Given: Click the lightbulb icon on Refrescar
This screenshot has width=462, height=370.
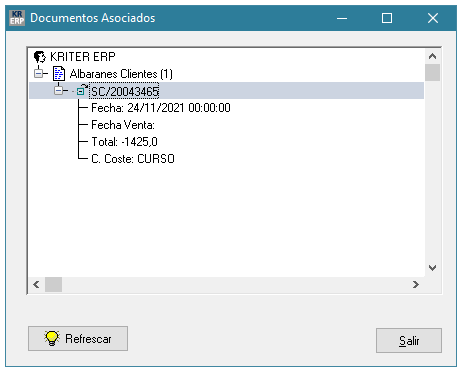Looking at the screenshot, I should click(52, 338).
